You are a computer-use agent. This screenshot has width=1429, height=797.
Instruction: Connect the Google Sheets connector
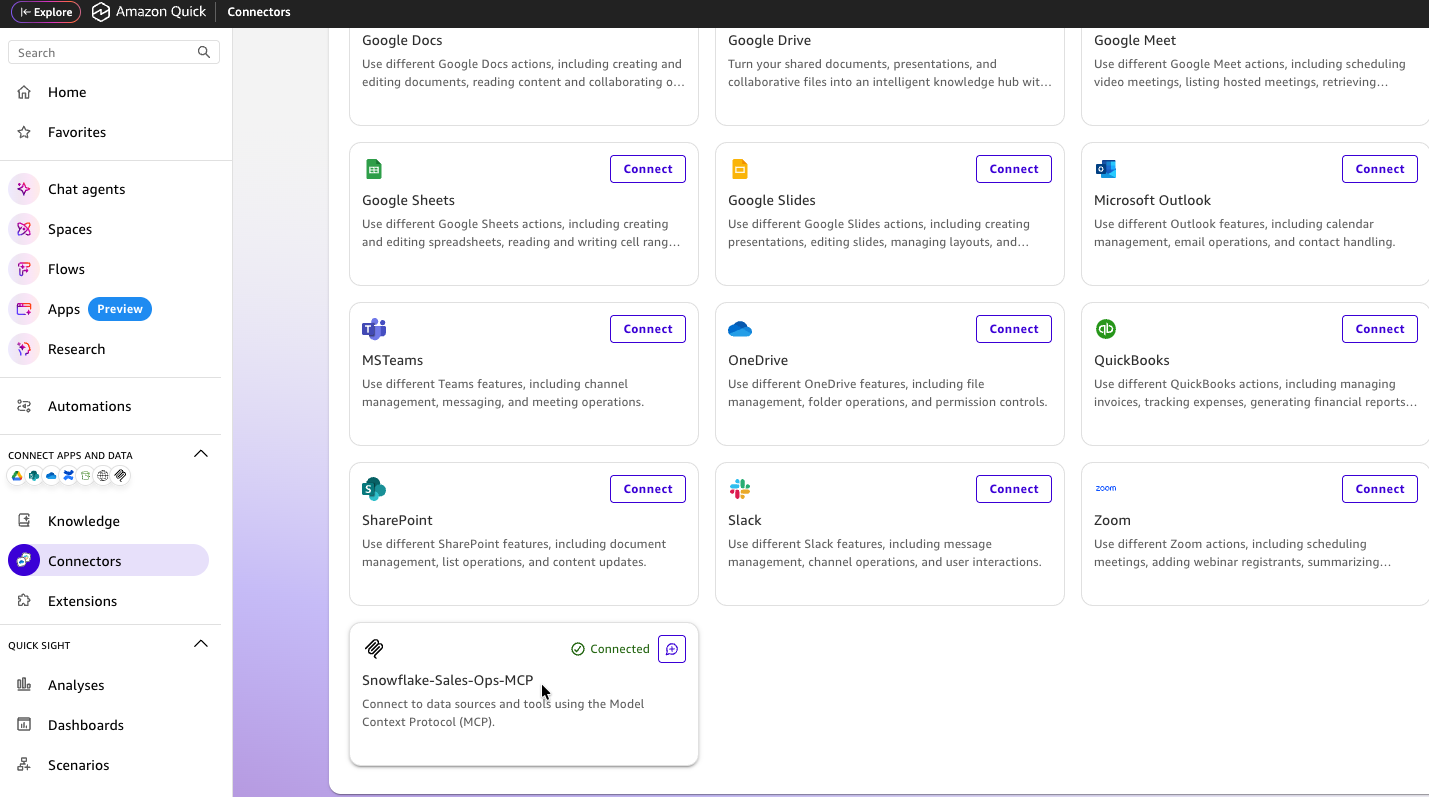coord(648,169)
